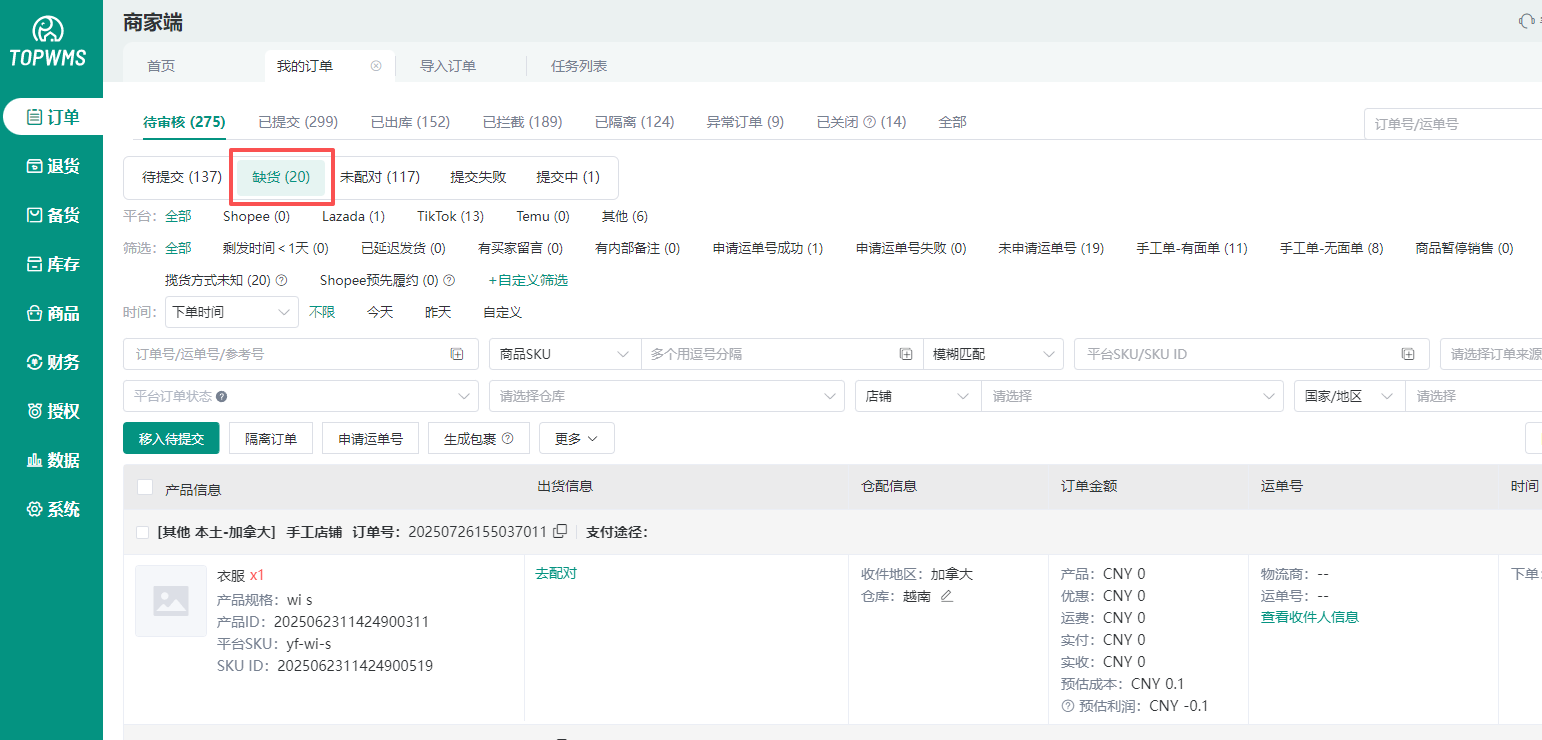The width and height of the screenshot is (1542, 740).
Task: Expand the 下单时间 time type dropdown
Action: [x=232, y=312]
